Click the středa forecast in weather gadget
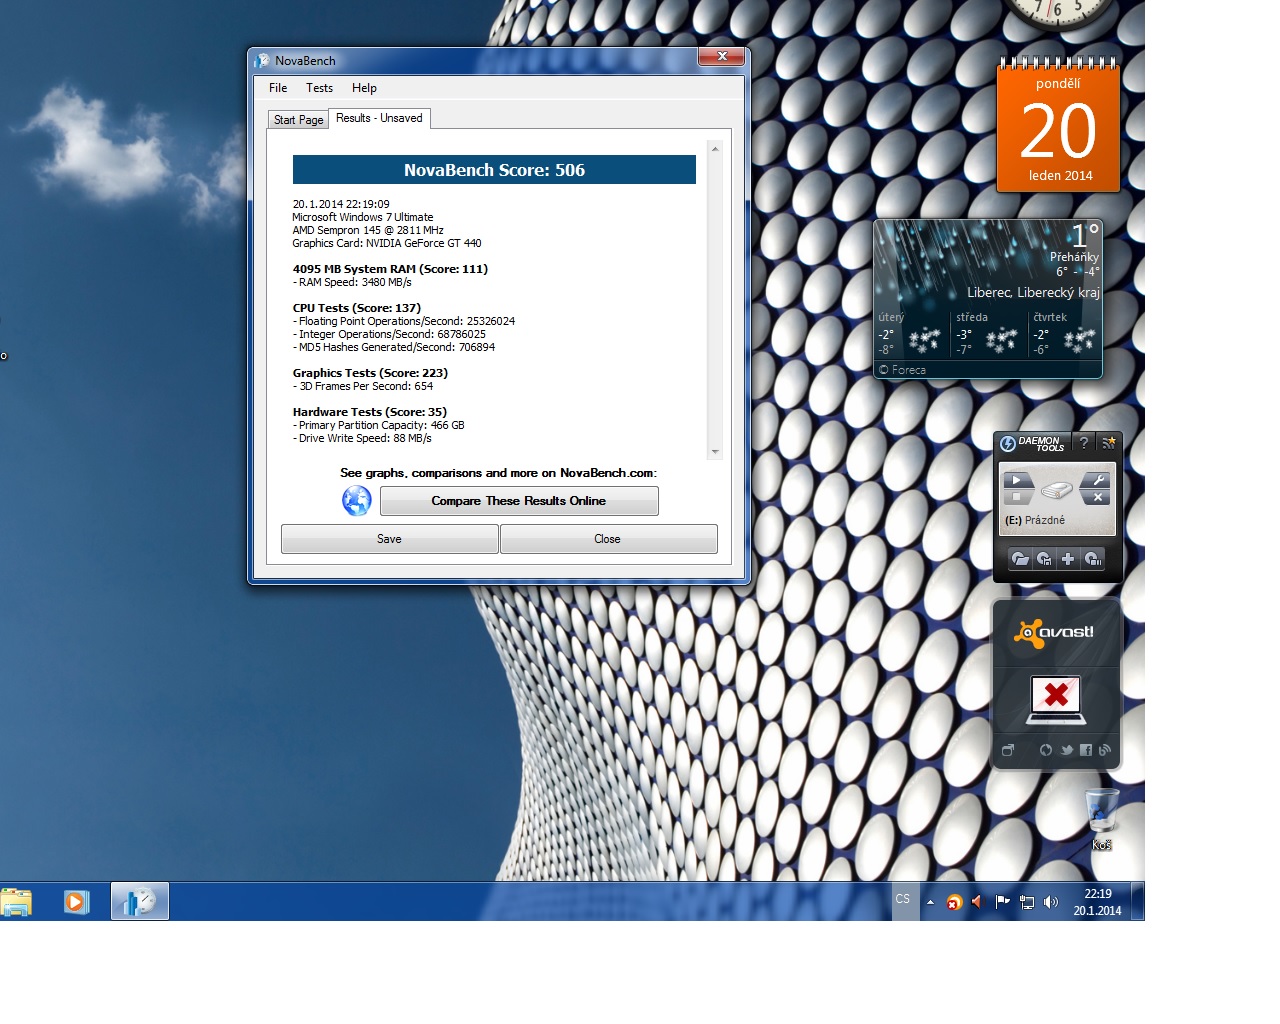1280x1024 pixels. [987, 334]
